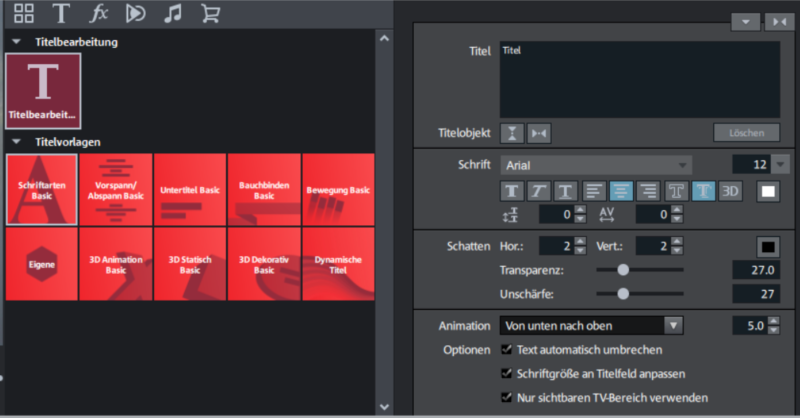The height and width of the screenshot is (418, 800).
Task: Center title object vertically
Action: 512,133
